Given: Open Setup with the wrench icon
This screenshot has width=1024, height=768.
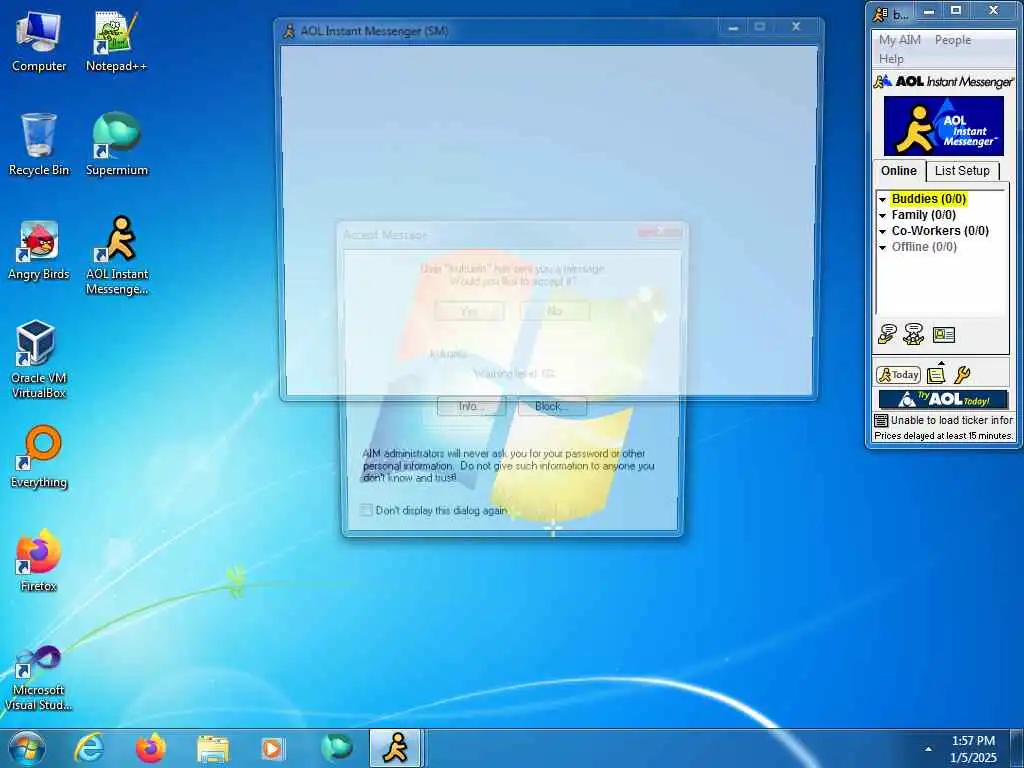Looking at the screenshot, I should point(962,375).
